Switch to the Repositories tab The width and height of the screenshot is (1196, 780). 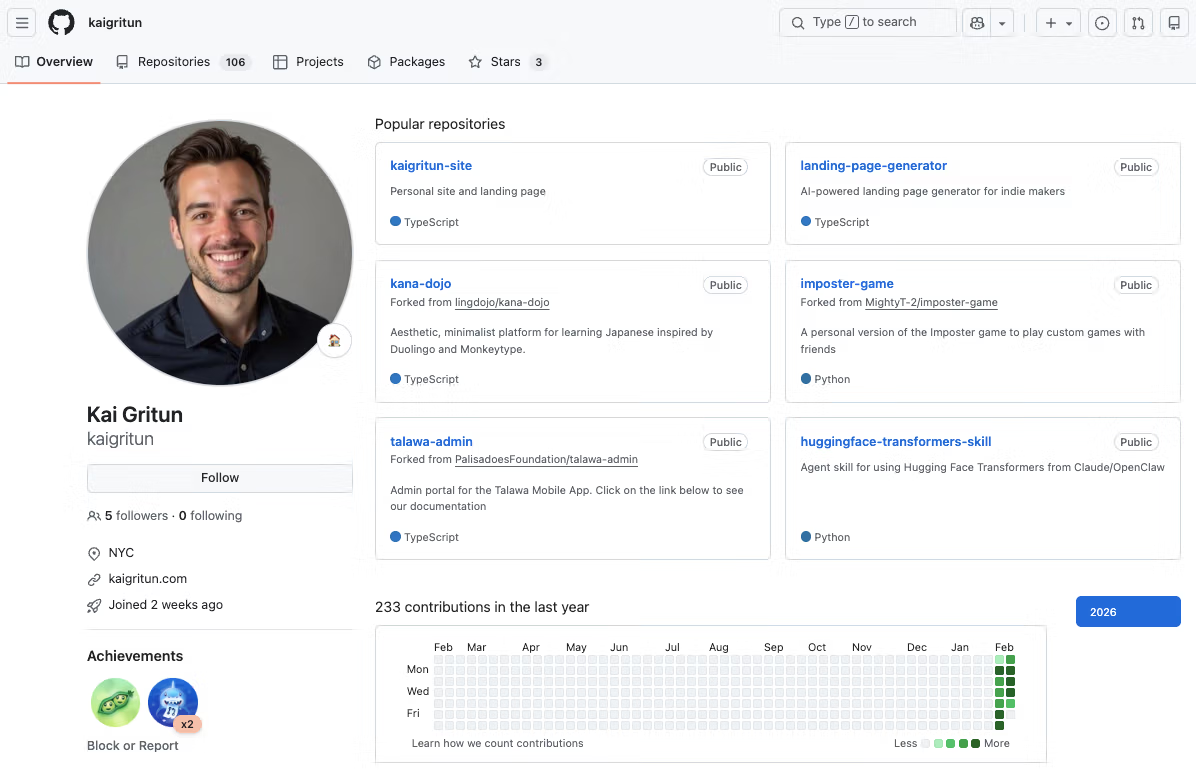[173, 62]
